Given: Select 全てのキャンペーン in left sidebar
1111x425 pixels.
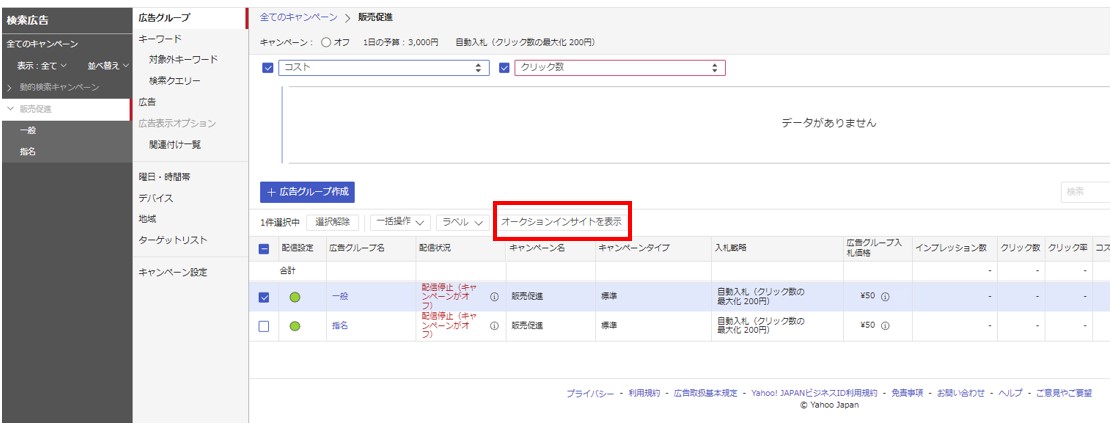Looking at the screenshot, I should coord(43,44).
